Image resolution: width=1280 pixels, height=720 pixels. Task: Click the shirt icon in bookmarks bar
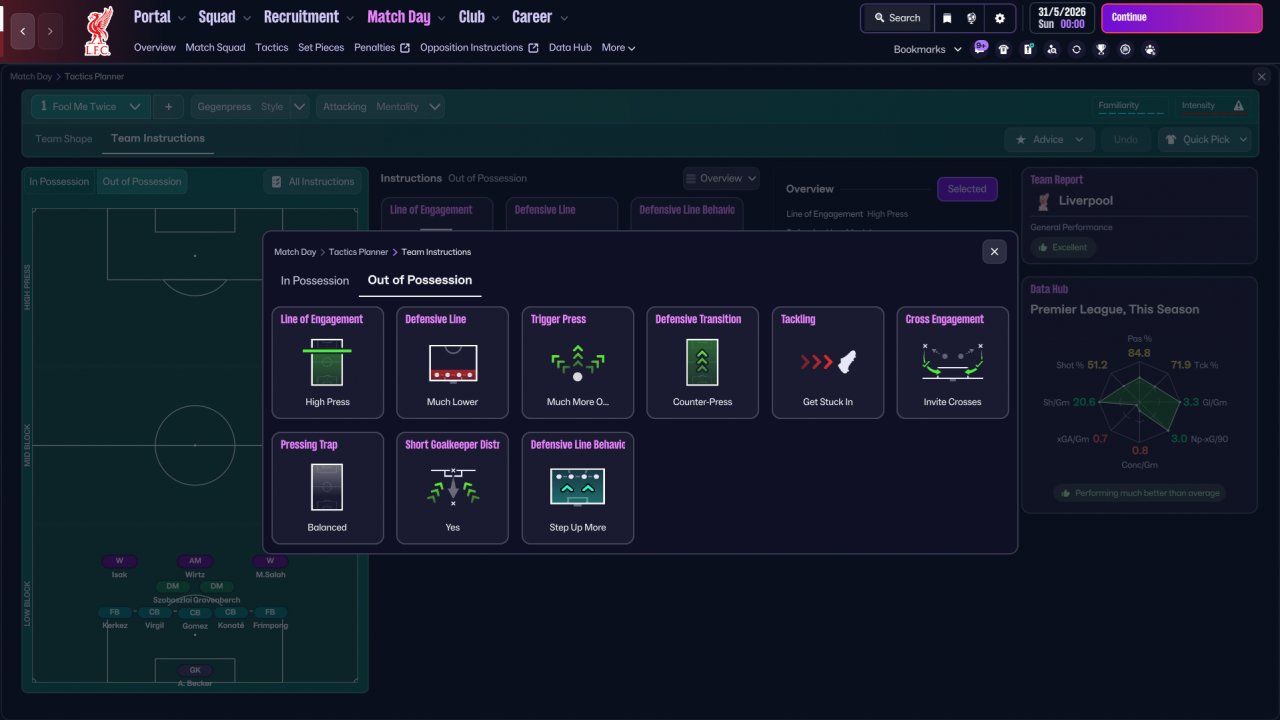(1004, 49)
